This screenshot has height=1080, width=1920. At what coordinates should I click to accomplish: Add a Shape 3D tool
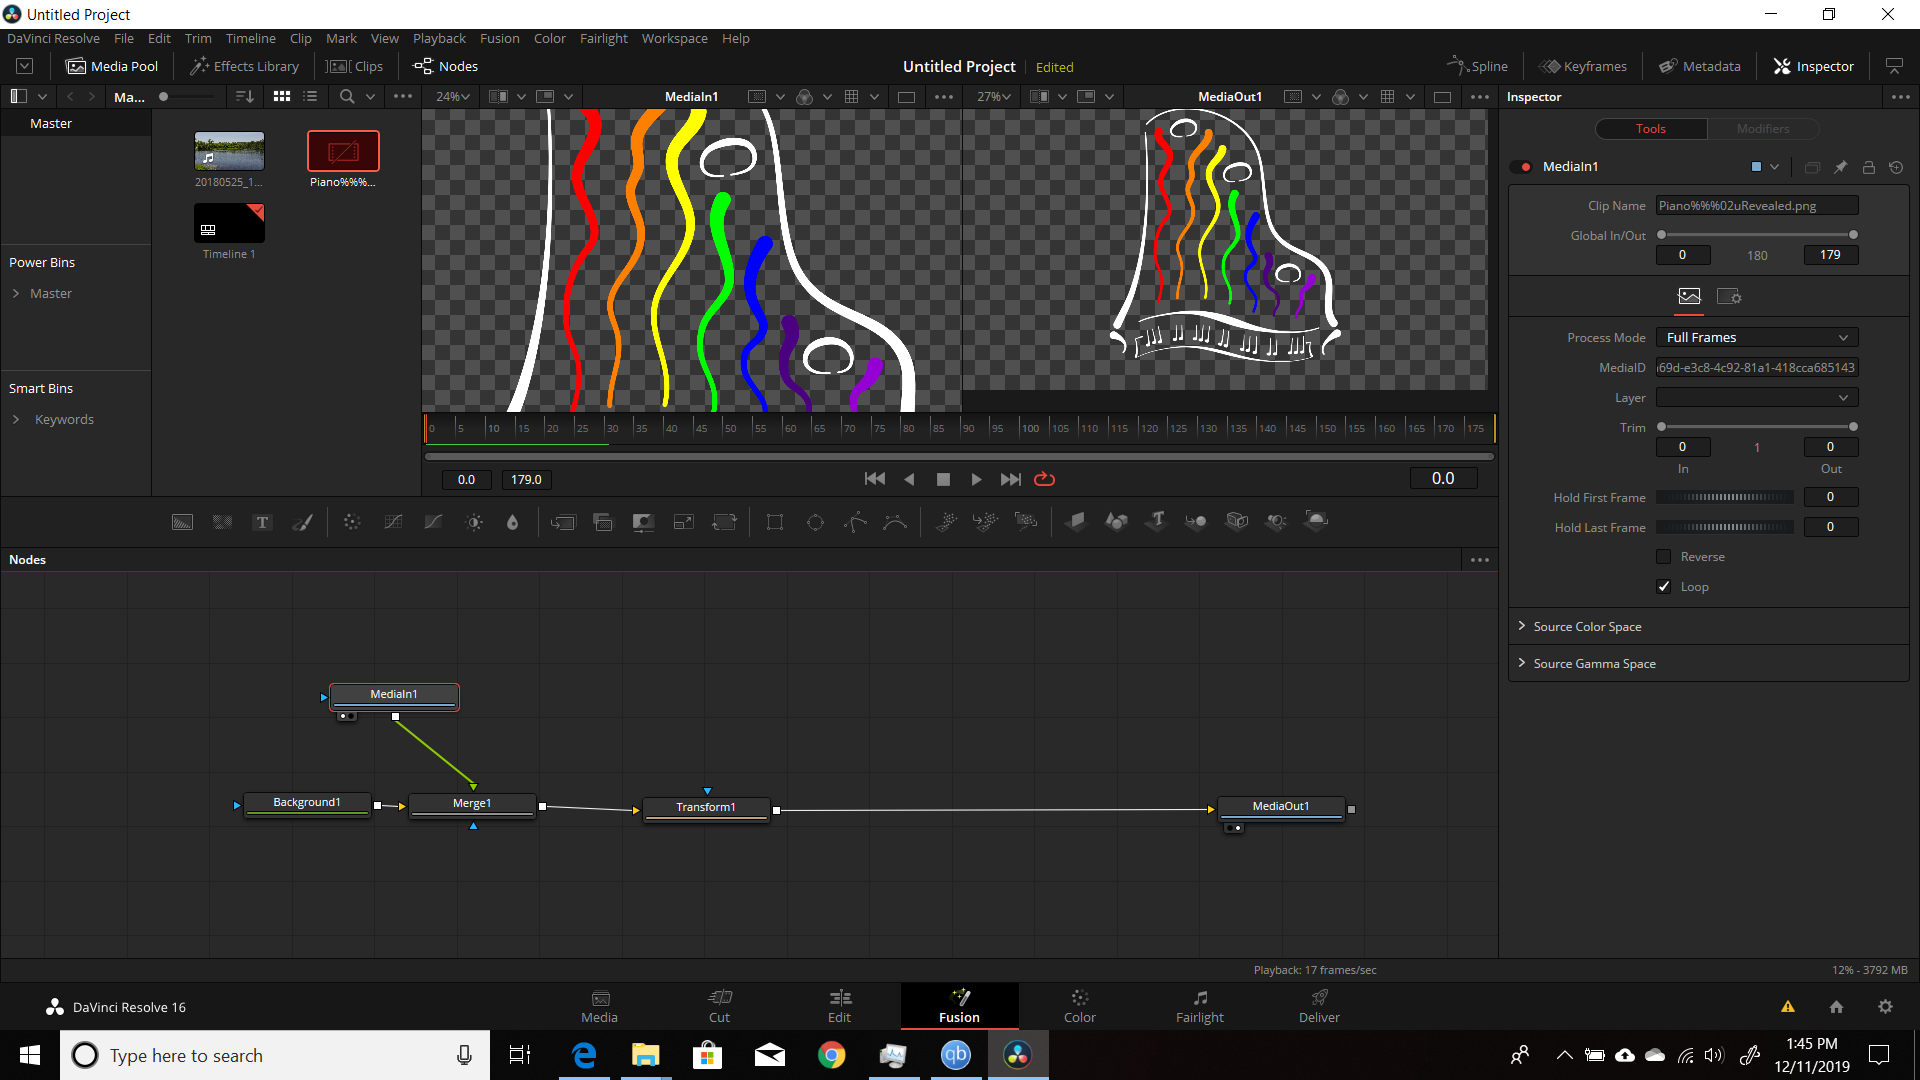tap(1116, 521)
